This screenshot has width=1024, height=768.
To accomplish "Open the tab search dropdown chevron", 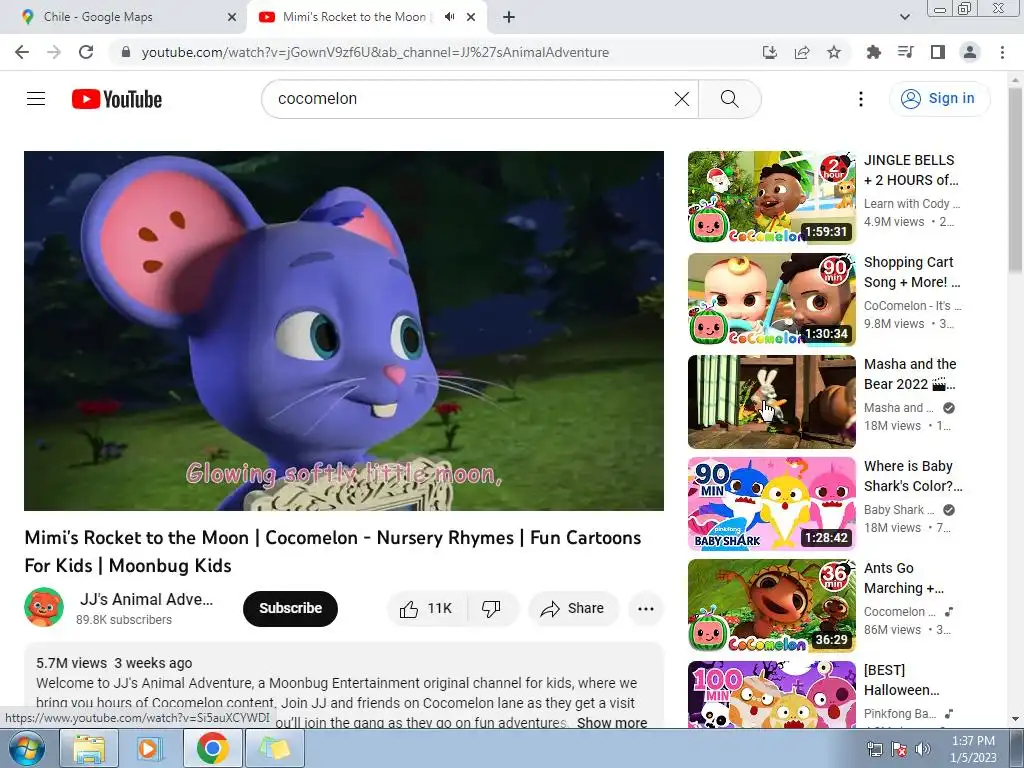I will pyautogui.click(x=904, y=17).
